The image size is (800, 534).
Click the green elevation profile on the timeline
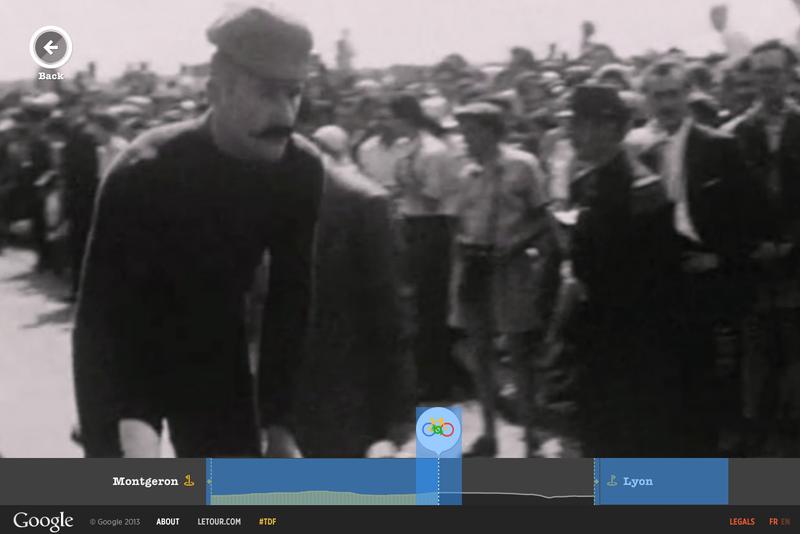324,498
